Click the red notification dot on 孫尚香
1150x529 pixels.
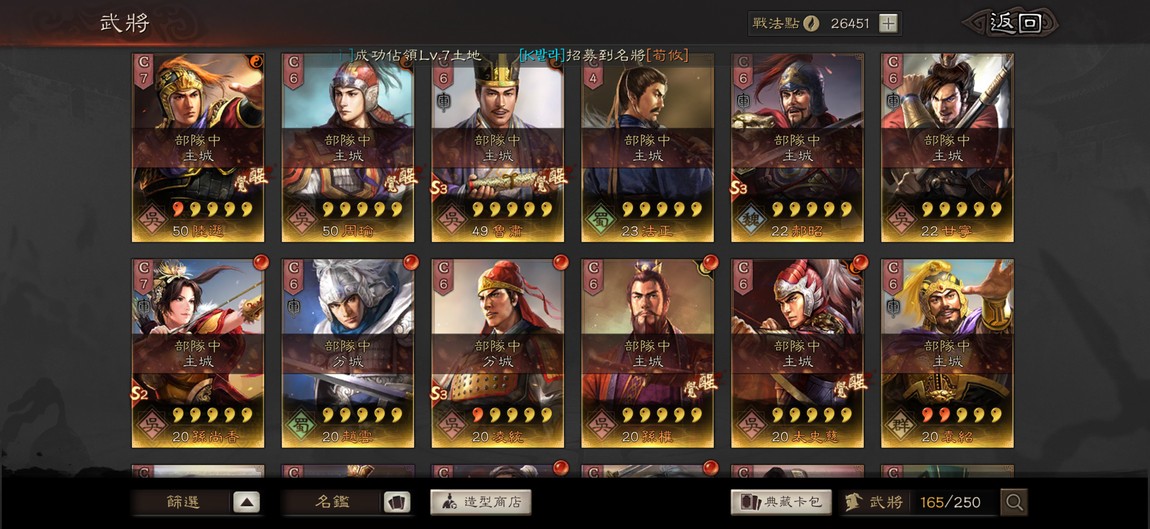click(260, 263)
